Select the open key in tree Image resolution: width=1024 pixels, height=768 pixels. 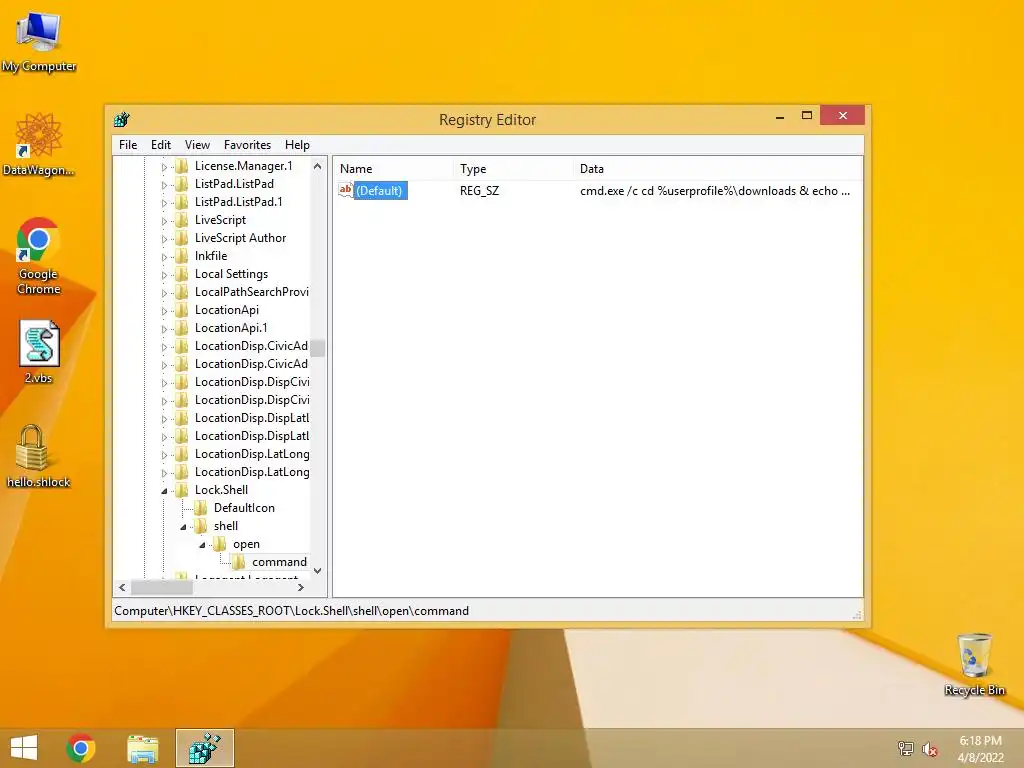246,544
